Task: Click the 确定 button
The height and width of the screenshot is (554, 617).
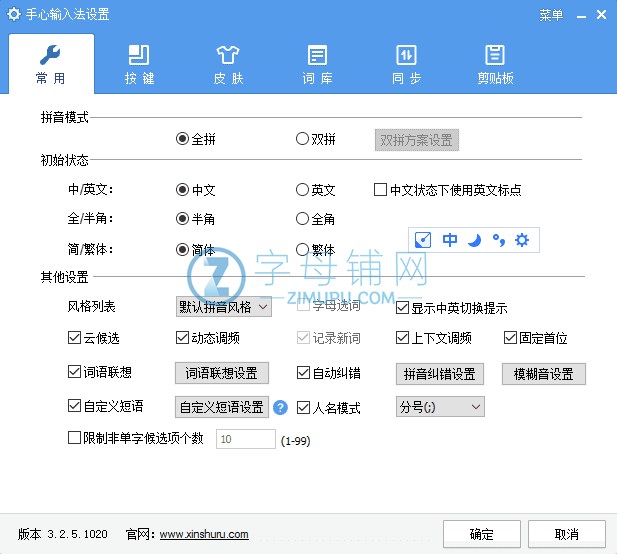Action: (x=482, y=534)
